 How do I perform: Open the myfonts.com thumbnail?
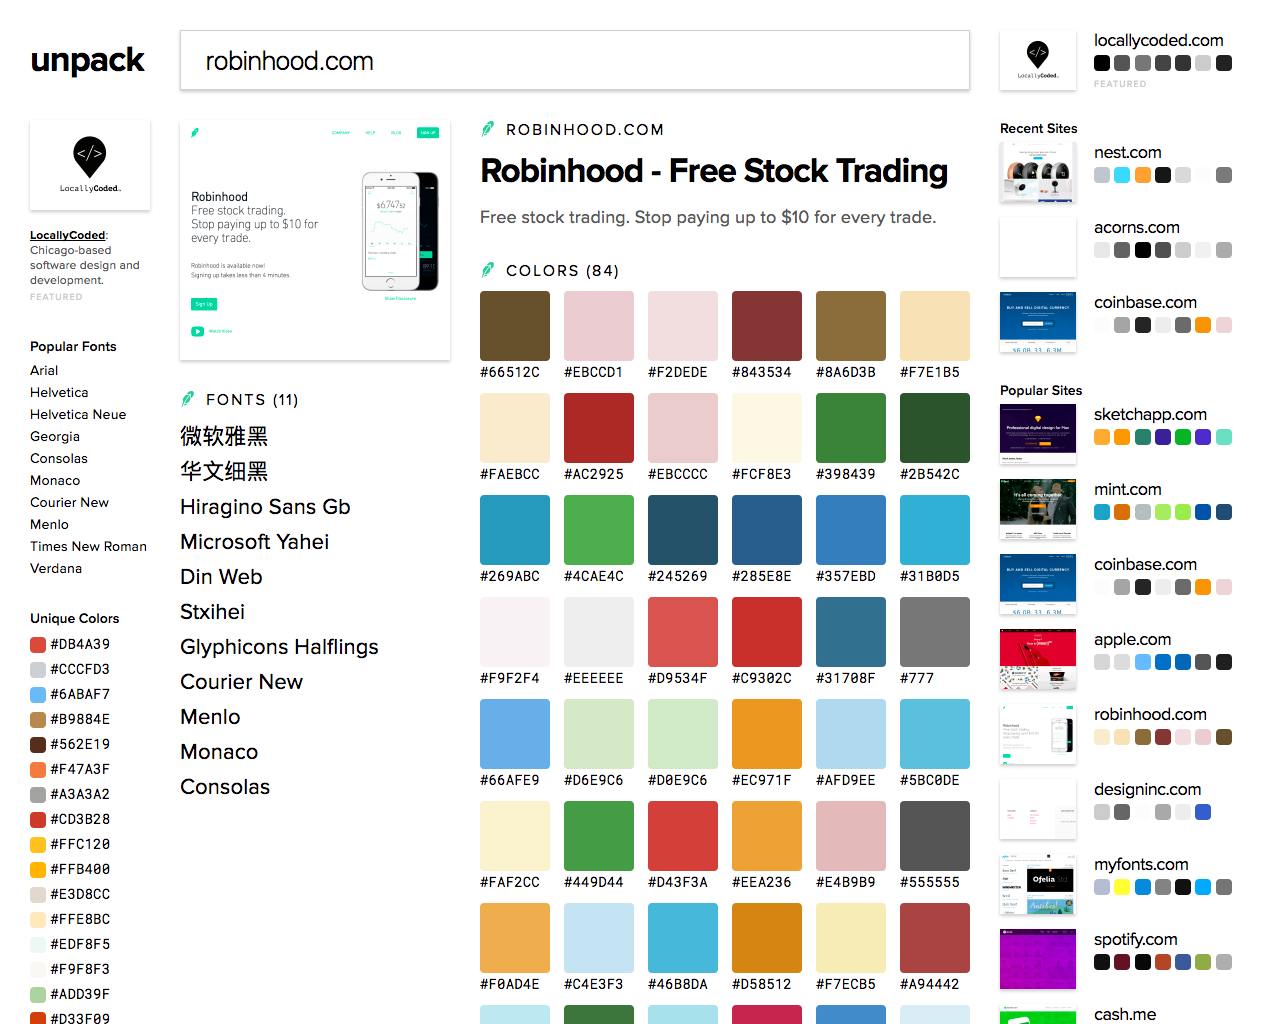point(1038,884)
